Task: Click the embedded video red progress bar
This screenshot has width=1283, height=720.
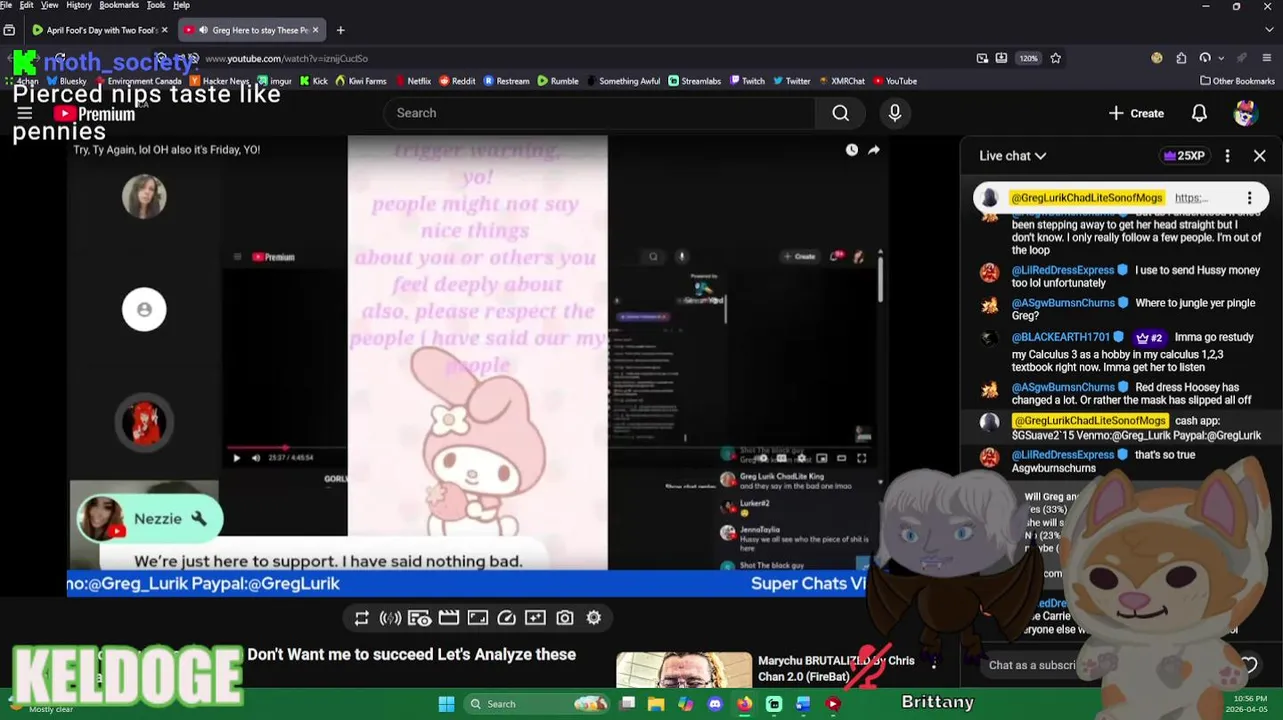Action: 258,448
